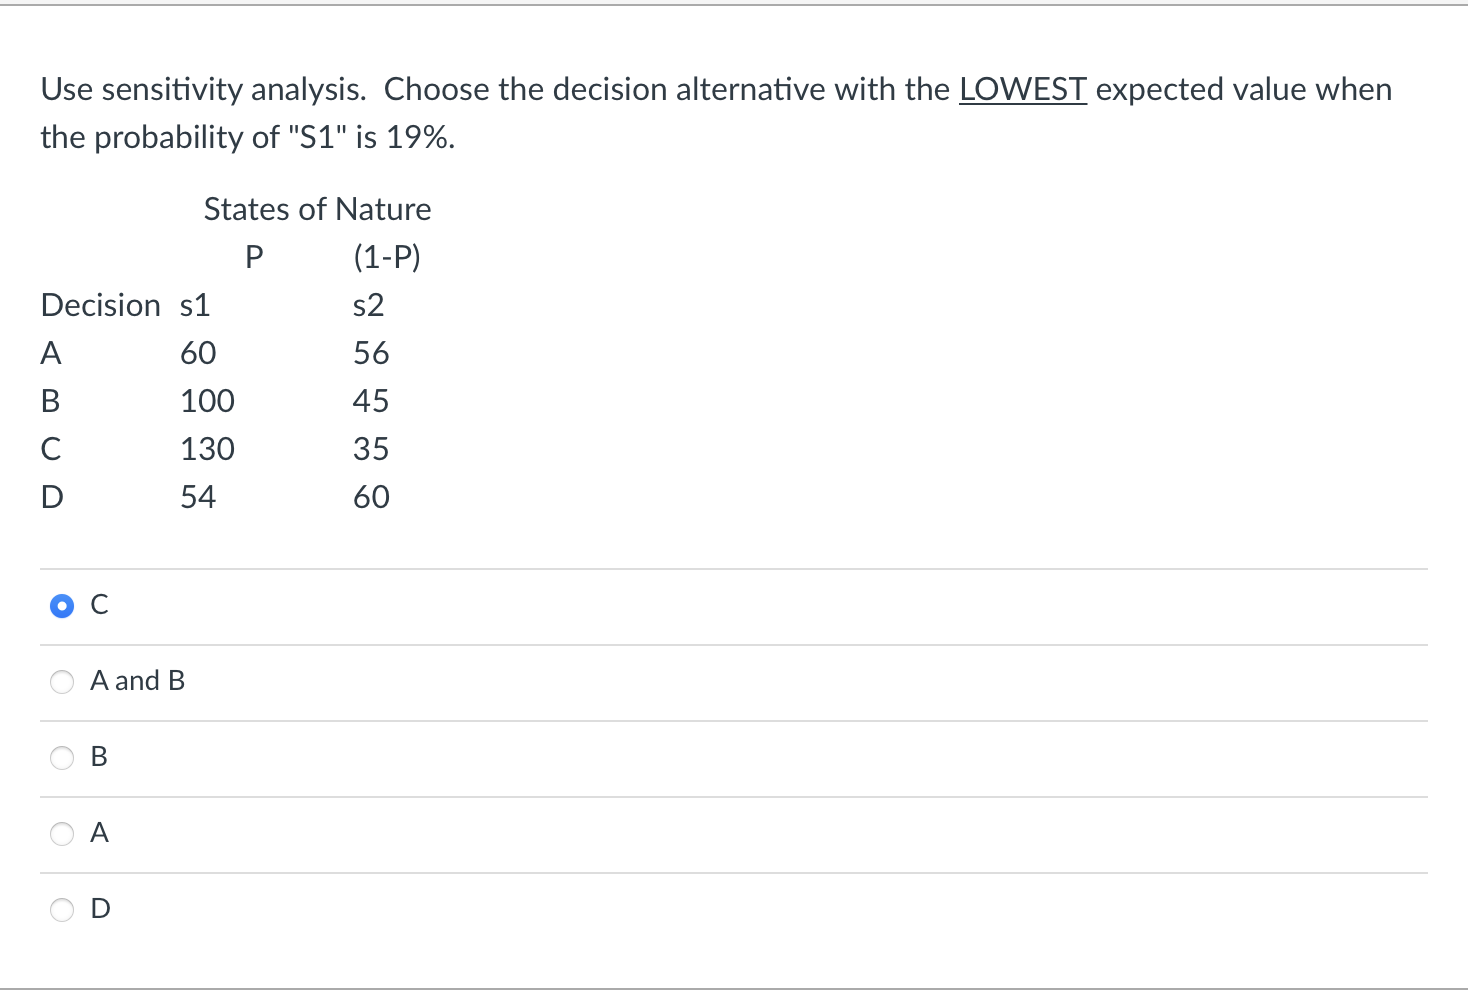
Task: Click the column header s1
Action: point(195,305)
